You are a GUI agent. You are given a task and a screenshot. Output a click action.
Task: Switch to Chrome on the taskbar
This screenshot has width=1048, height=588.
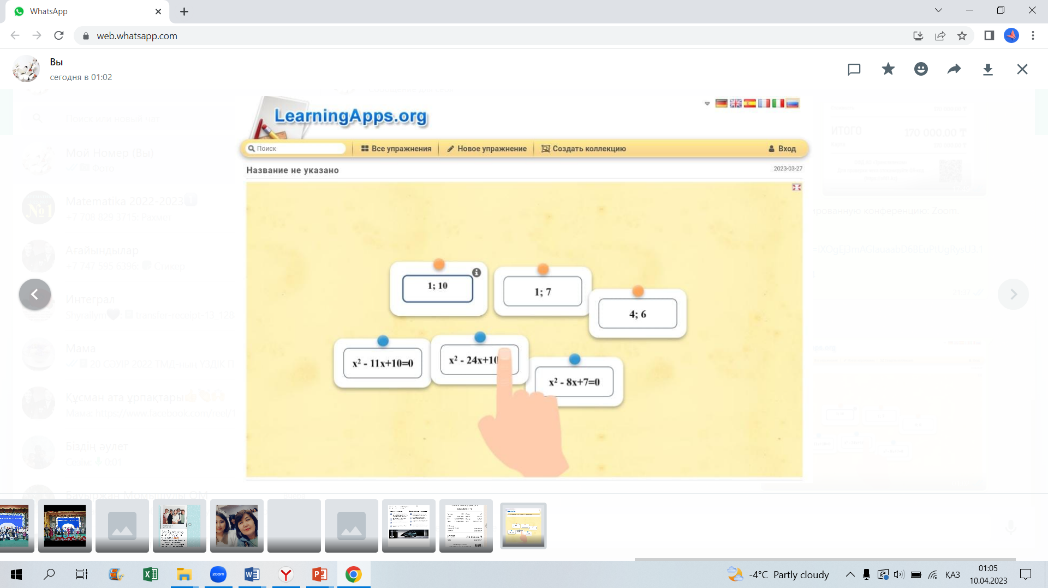click(x=354, y=575)
